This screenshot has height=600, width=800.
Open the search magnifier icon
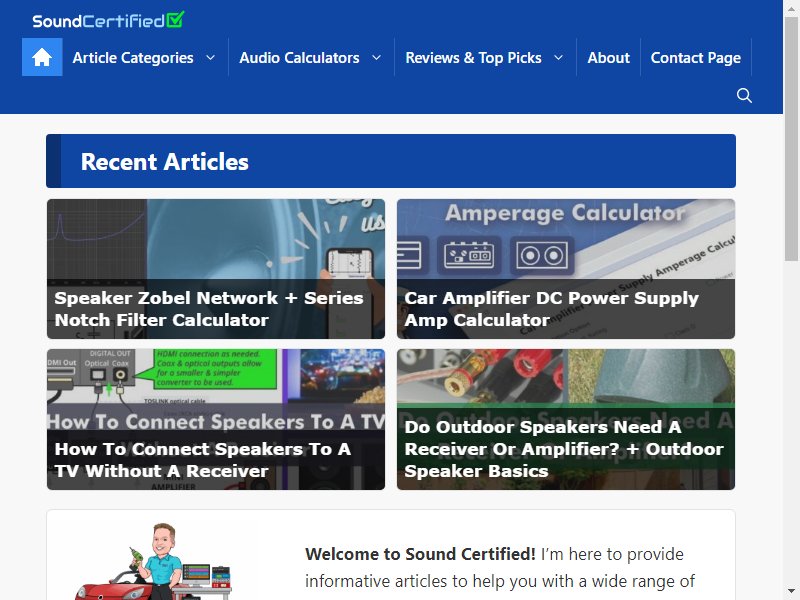pyautogui.click(x=744, y=95)
